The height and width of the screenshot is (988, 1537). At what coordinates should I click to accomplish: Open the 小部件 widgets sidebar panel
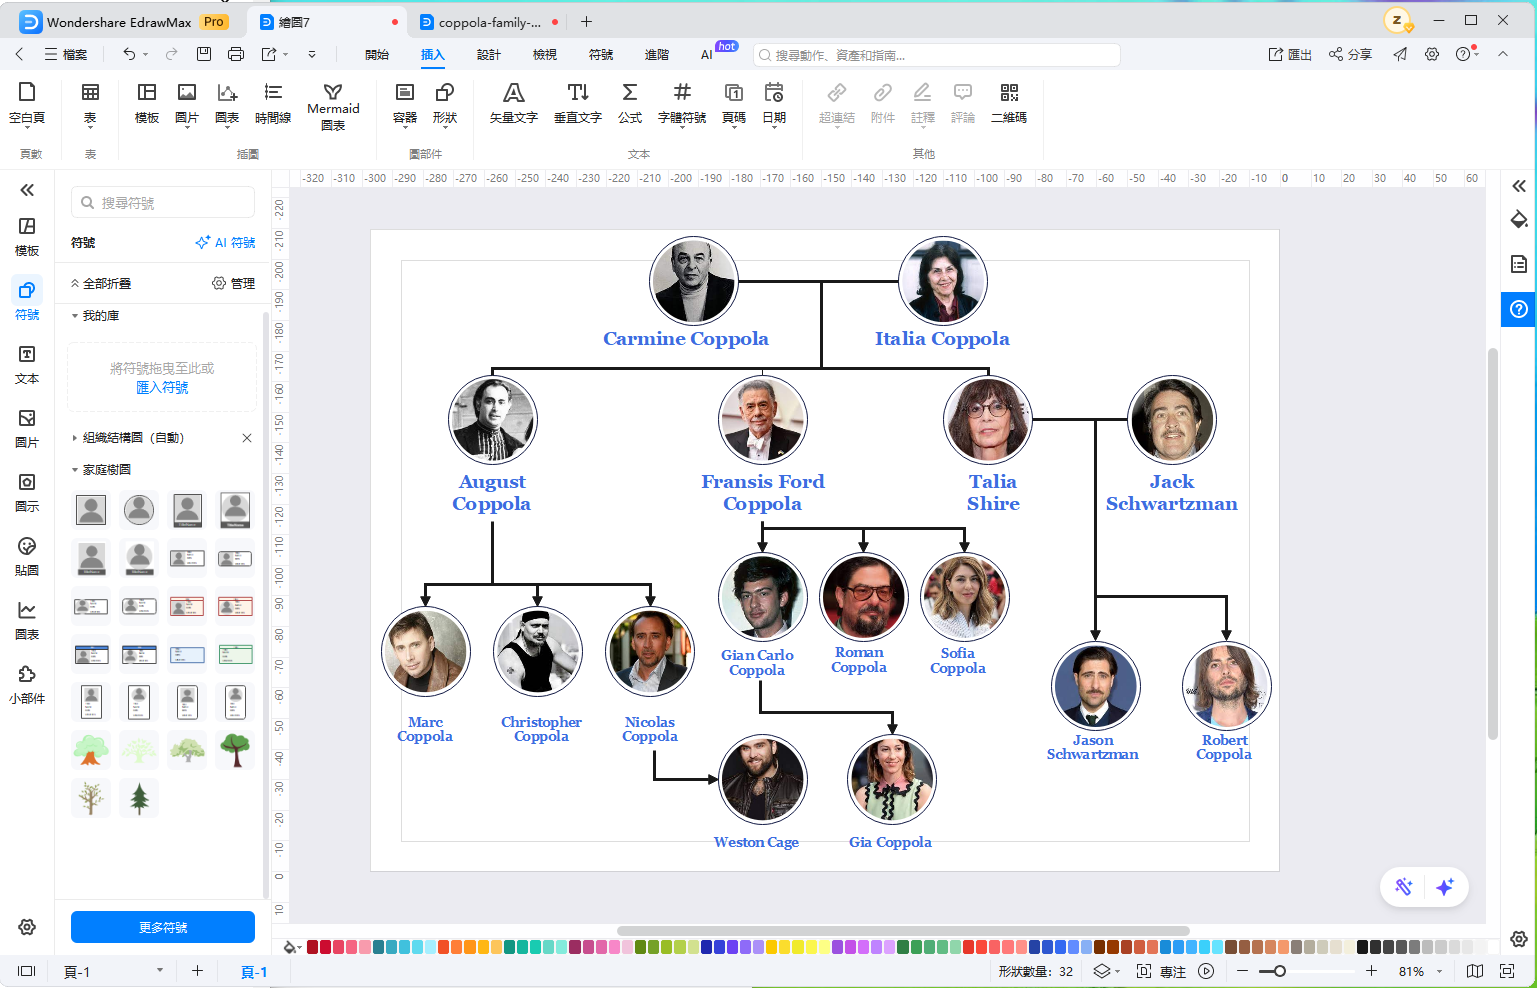coord(27,684)
